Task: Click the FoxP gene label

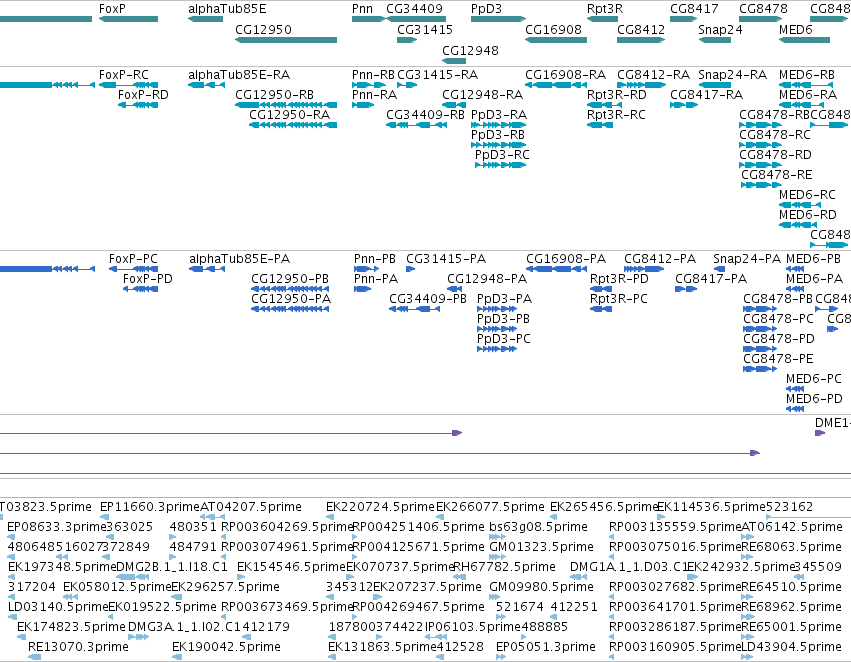Action: point(112,9)
